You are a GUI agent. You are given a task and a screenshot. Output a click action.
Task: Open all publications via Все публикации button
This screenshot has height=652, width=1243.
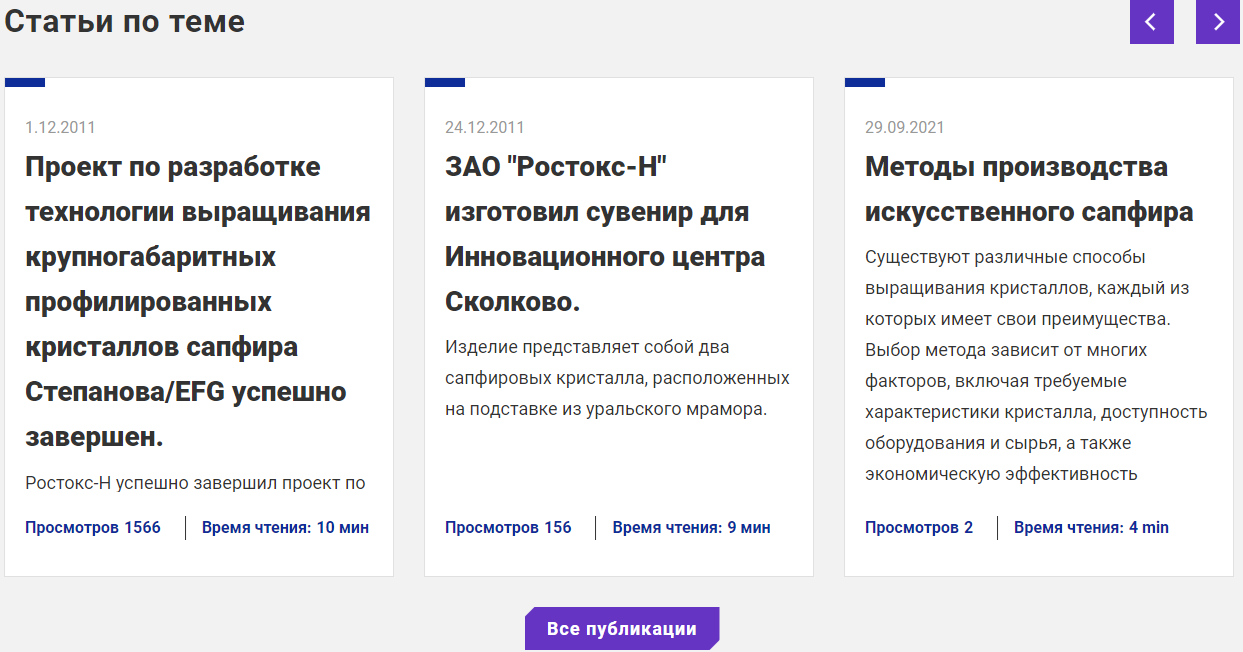[622, 628]
